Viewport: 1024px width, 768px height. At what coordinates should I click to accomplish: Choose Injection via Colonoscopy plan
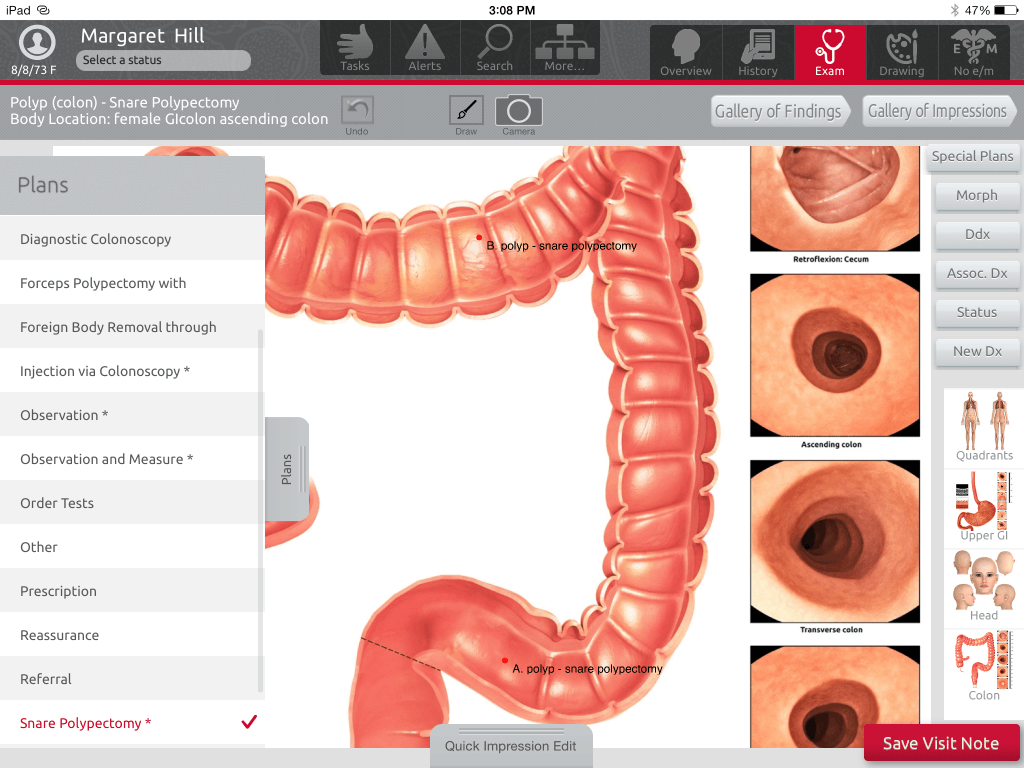click(133, 371)
